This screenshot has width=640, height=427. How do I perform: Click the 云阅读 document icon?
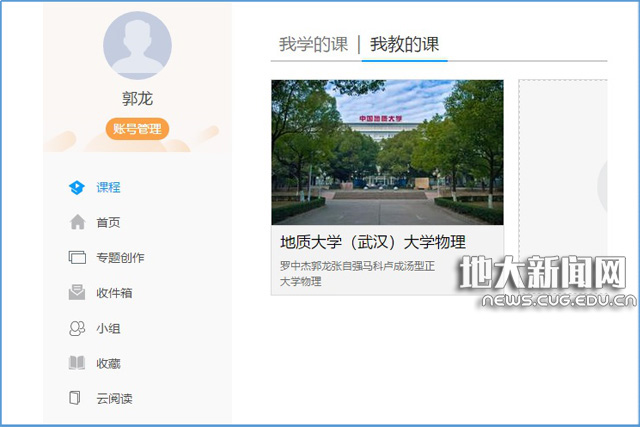[75, 398]
